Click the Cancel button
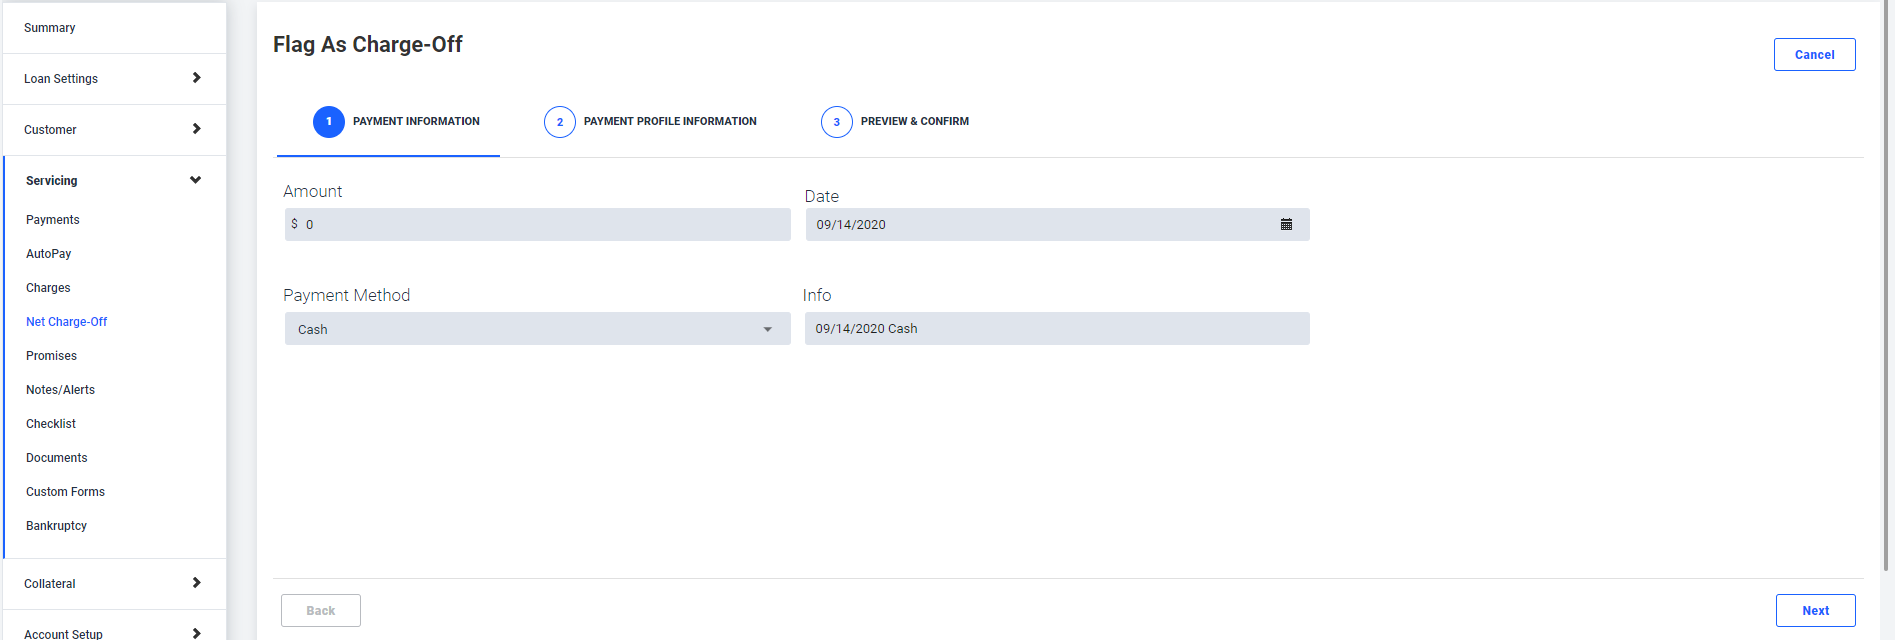The image size is (1895, 640). pyautogui.click(x=1814, y=55)
